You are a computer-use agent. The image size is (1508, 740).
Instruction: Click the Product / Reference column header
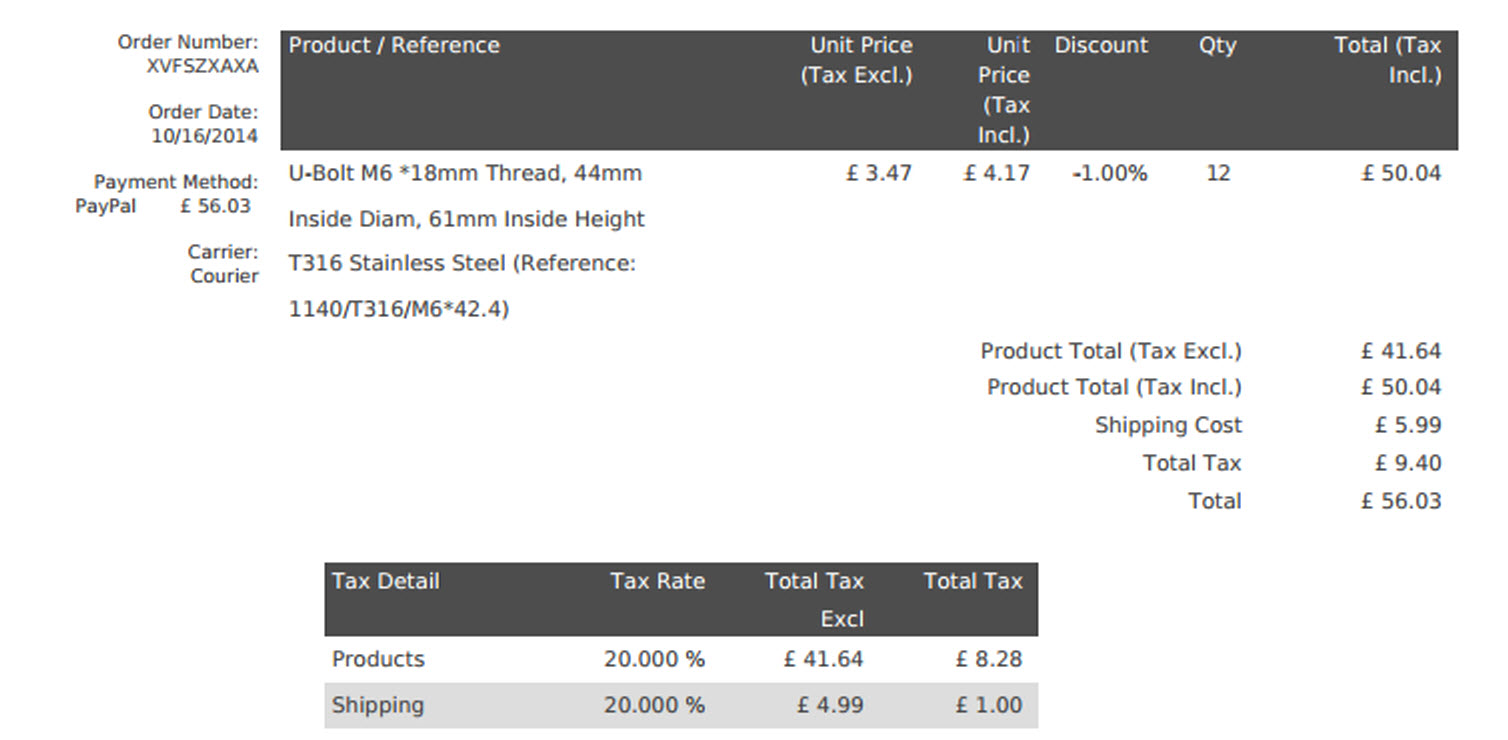394,46
